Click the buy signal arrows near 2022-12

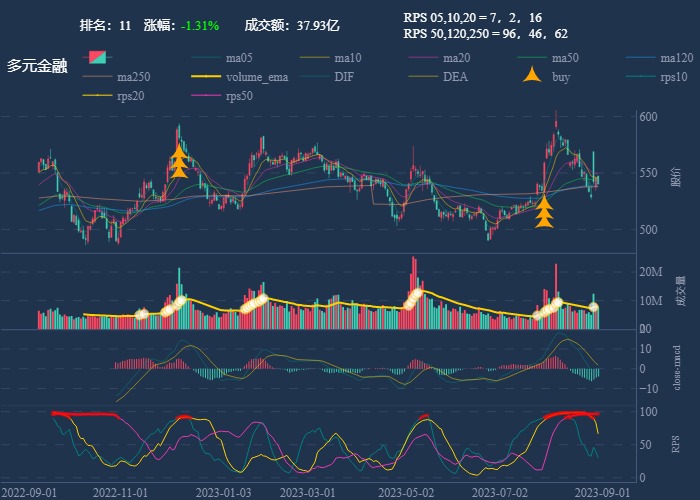(179, 162)
